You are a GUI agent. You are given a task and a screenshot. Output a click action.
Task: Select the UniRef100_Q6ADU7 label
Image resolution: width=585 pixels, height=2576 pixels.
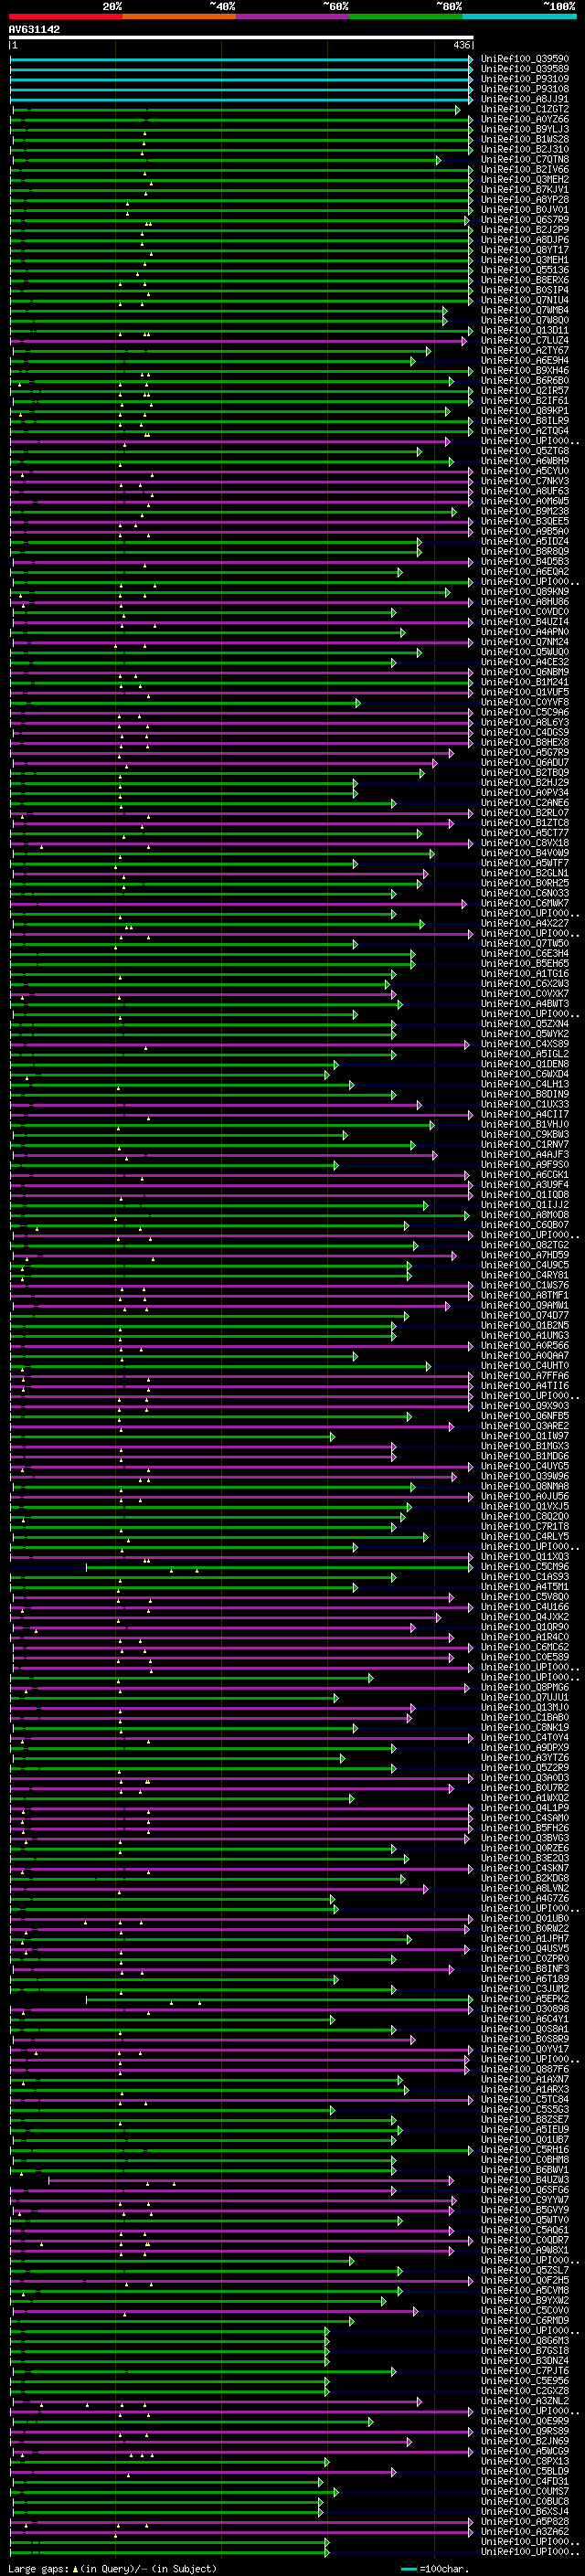(525, 762)
